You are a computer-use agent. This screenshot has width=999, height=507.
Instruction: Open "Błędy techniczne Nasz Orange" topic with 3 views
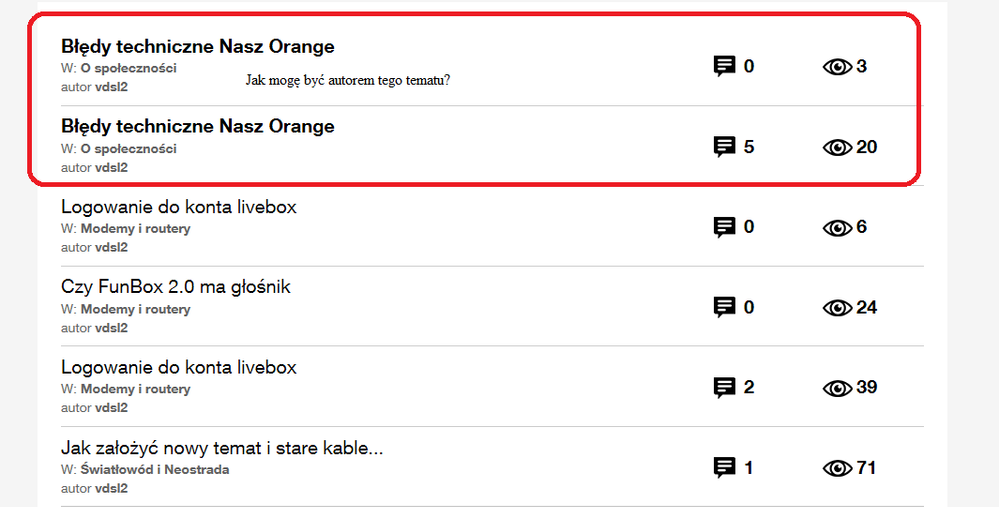point(198,47)
